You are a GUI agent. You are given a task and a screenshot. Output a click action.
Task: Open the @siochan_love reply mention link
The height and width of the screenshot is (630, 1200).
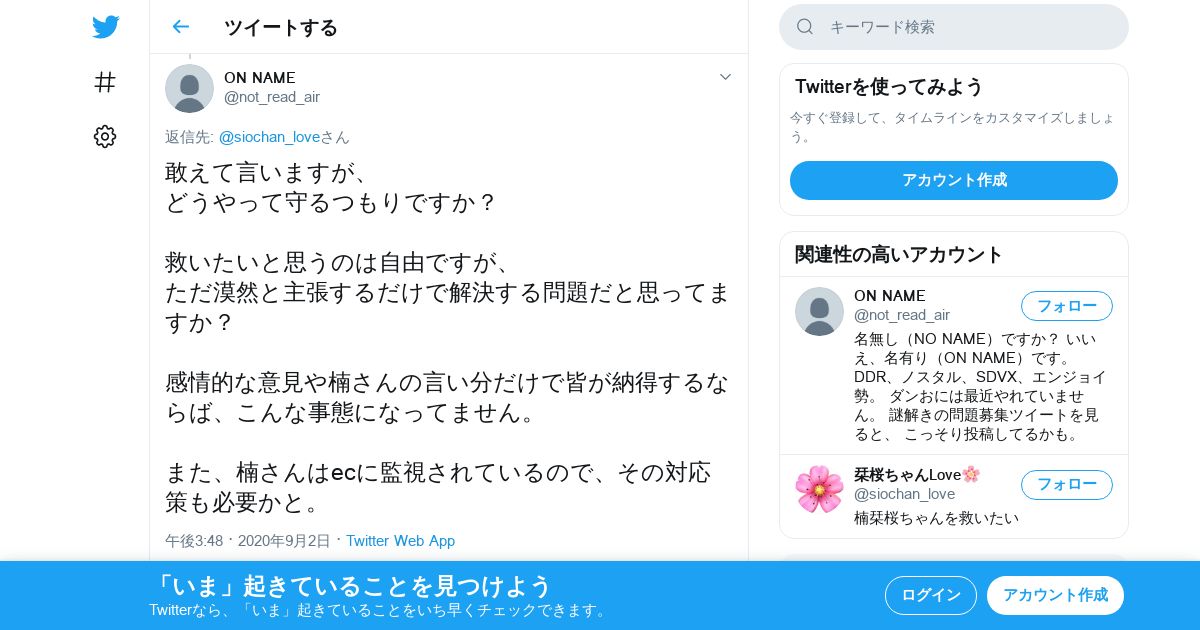coord(269,137)
